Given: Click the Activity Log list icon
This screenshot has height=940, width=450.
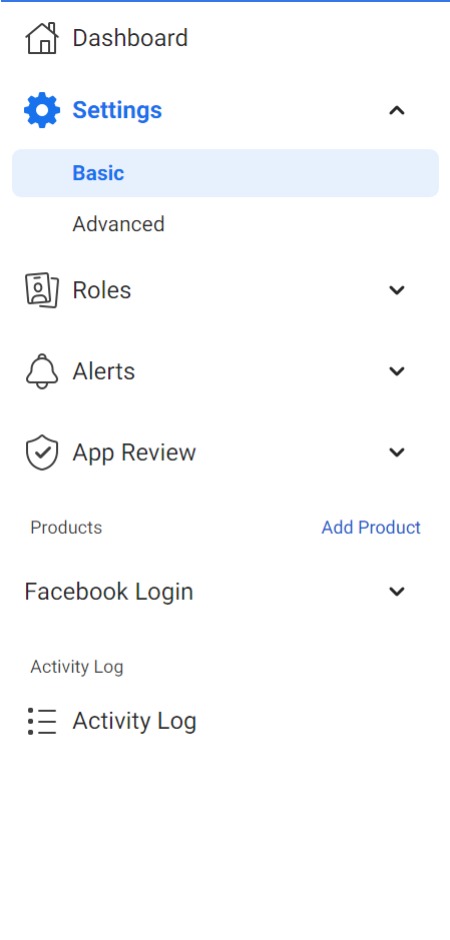Looking at the screenshot, I should pos(42,721).
